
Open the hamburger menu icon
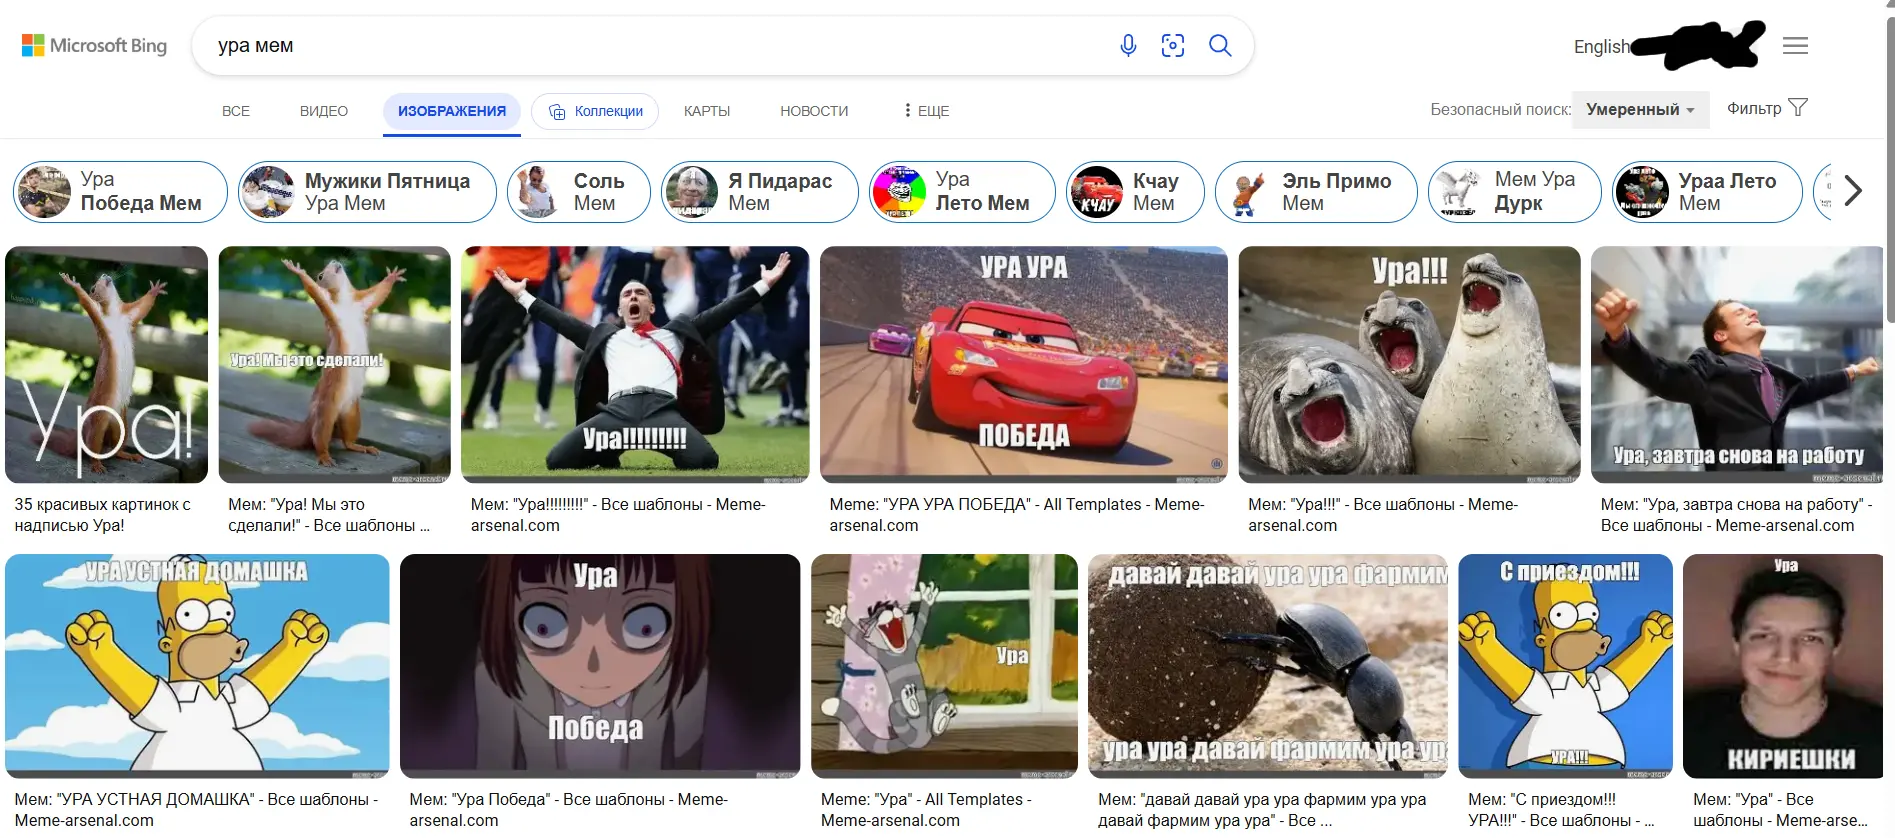point(1795,46)
